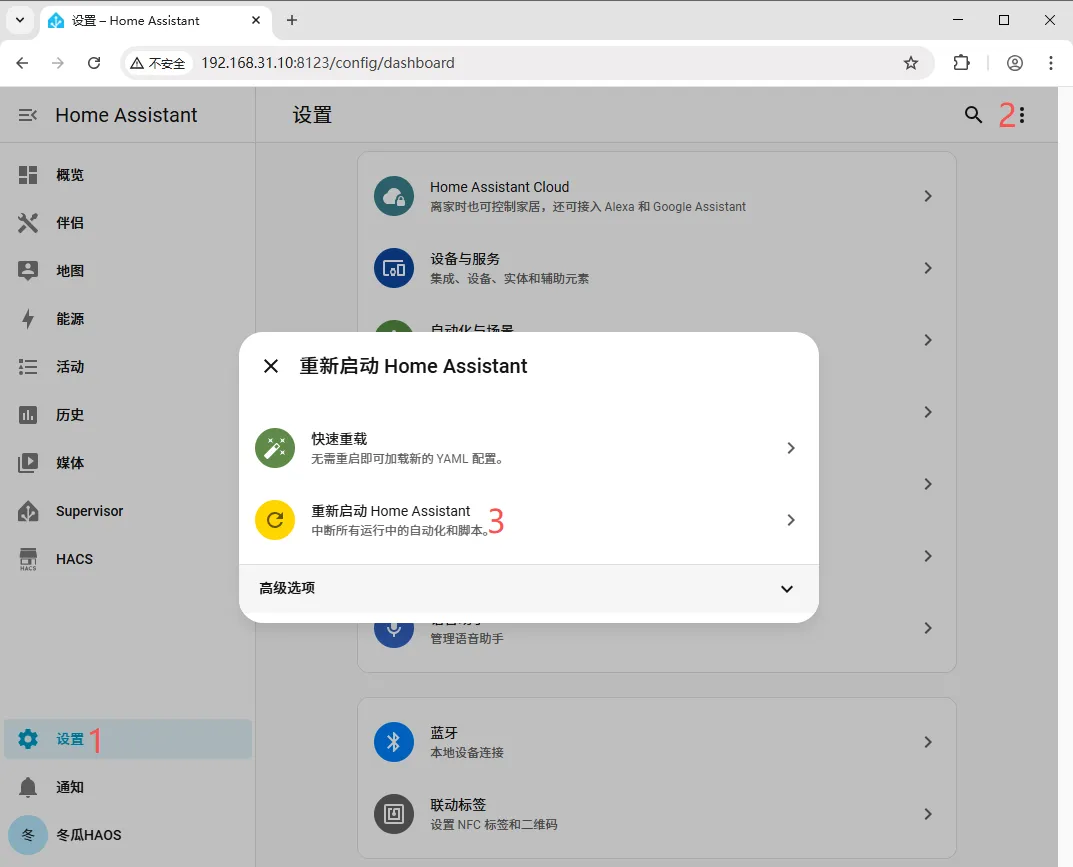Open the 通知 notifications bell icon
Screen dimensions: 1073x867
pos(27,787)
